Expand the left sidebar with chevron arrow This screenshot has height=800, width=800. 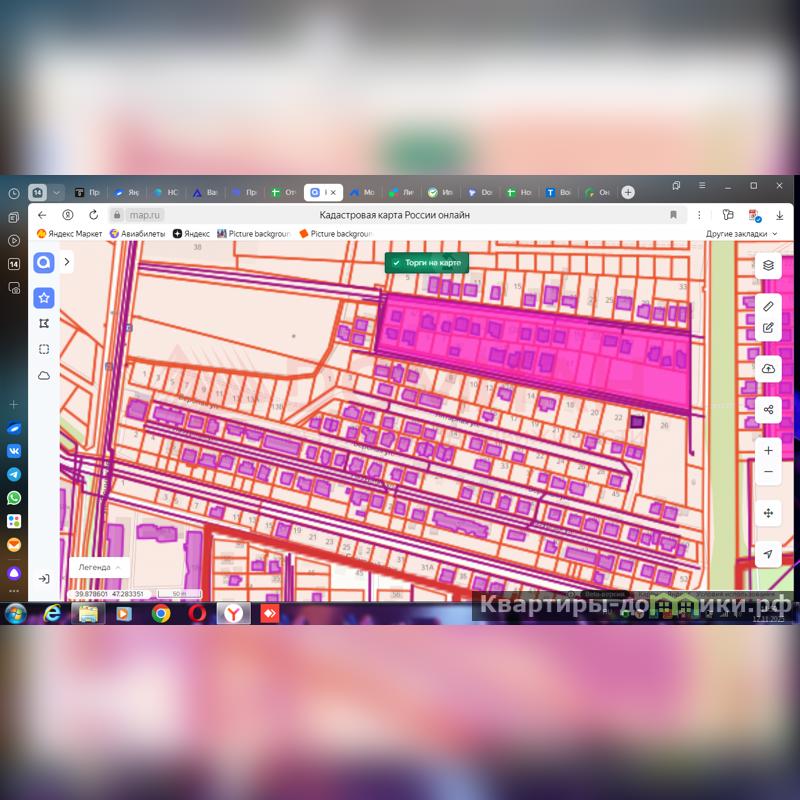pos(67,262)
